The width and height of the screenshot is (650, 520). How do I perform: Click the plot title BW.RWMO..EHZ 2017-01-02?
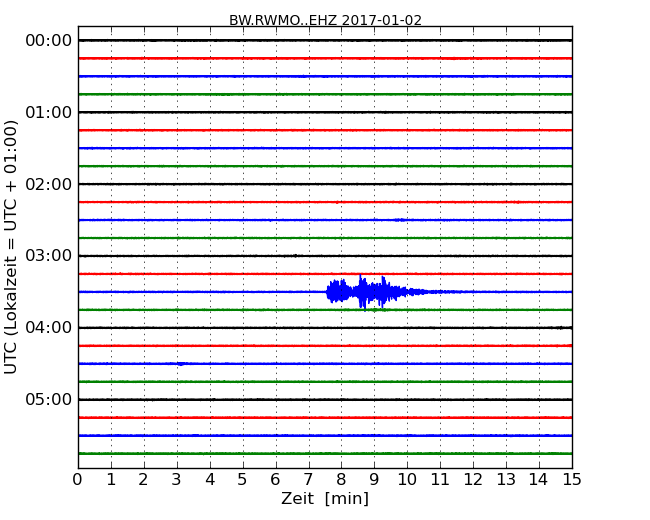(325, 20)
